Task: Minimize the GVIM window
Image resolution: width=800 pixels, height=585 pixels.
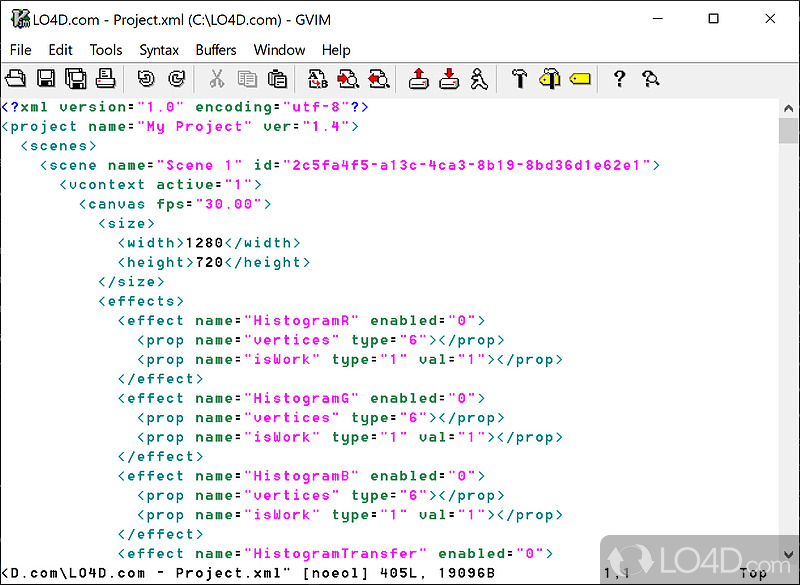Action: click(x=658, y=19)
